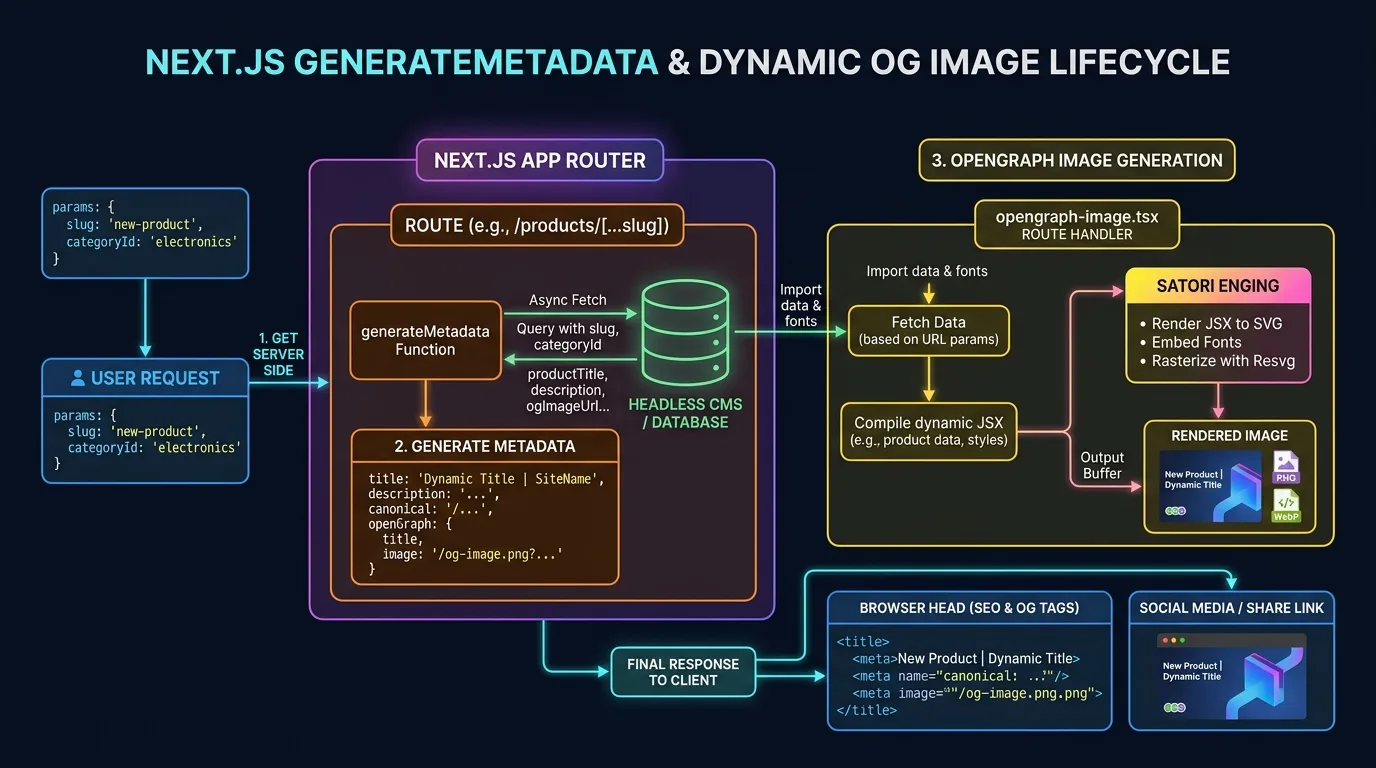This screenshot has width=1376, height=768.
Task: Click 'Async Fetch' text
Action: pyautogui.click(x=568, y=300)
